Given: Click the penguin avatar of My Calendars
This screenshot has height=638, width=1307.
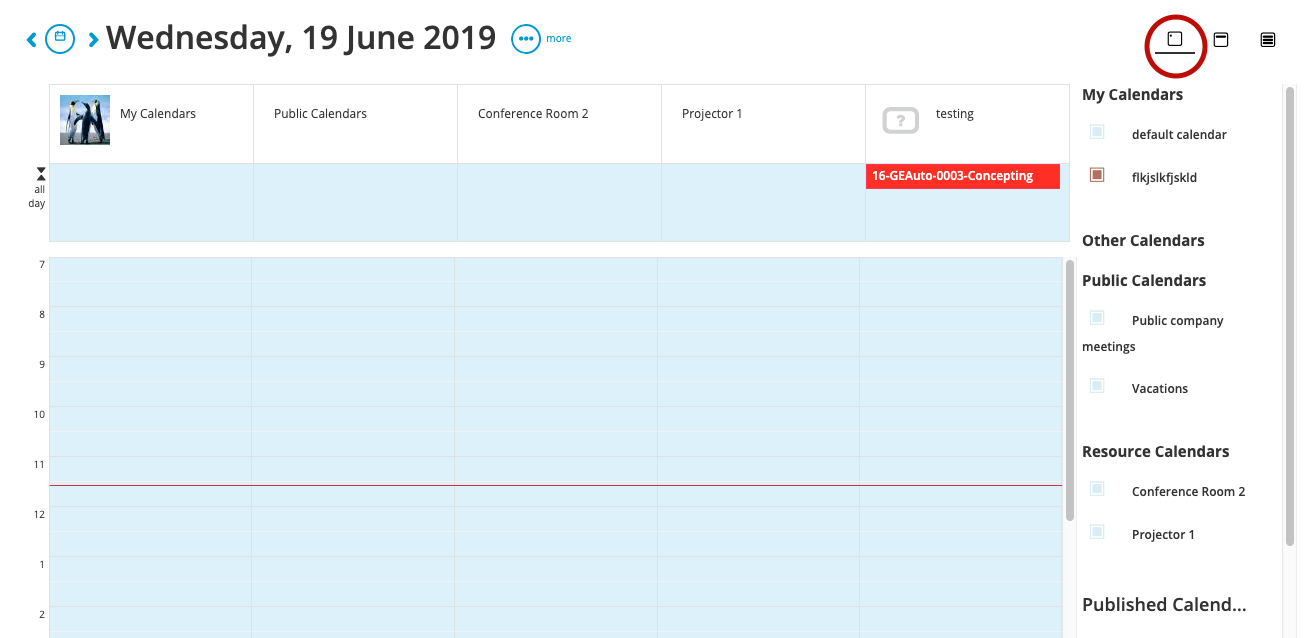Looking at the screenshot, I should (85, 120).
